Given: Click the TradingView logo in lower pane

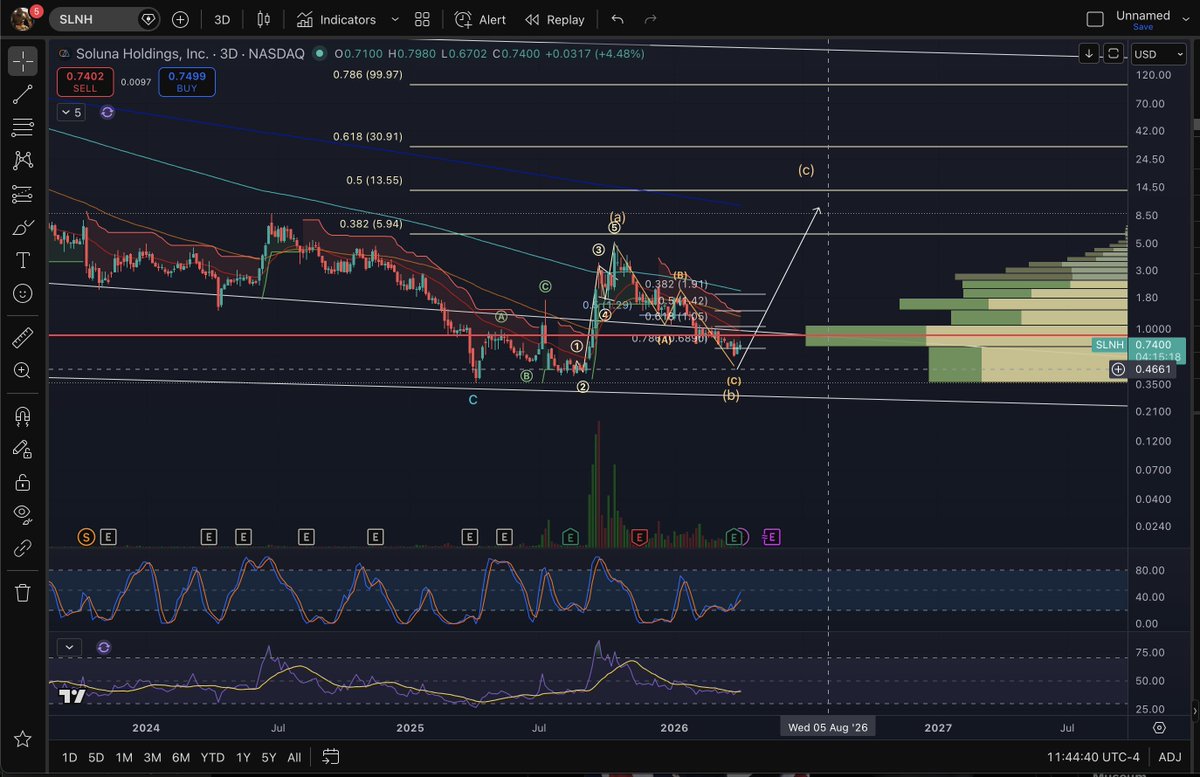Looking at the screenshot, I should coord(71,697).
